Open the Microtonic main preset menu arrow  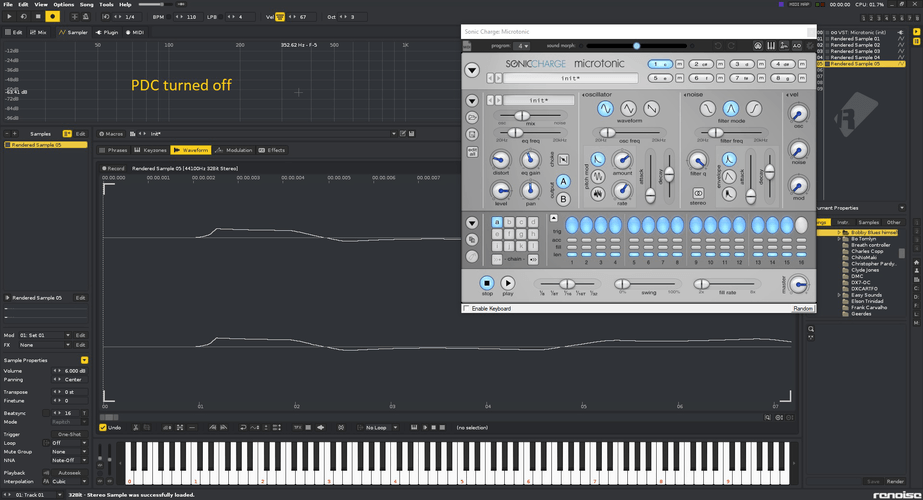472,70
